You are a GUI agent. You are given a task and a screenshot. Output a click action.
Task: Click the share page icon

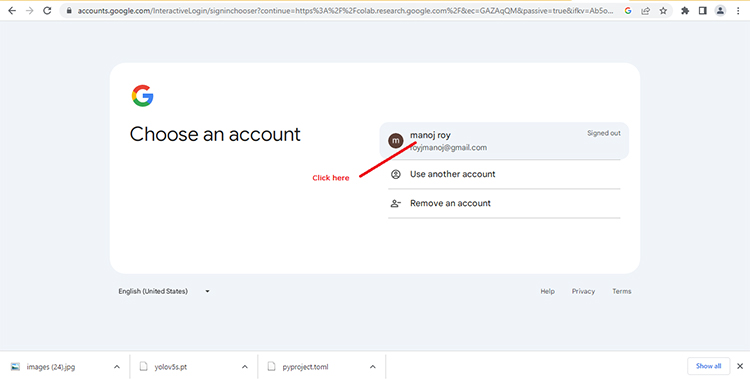tap(646, 11)
